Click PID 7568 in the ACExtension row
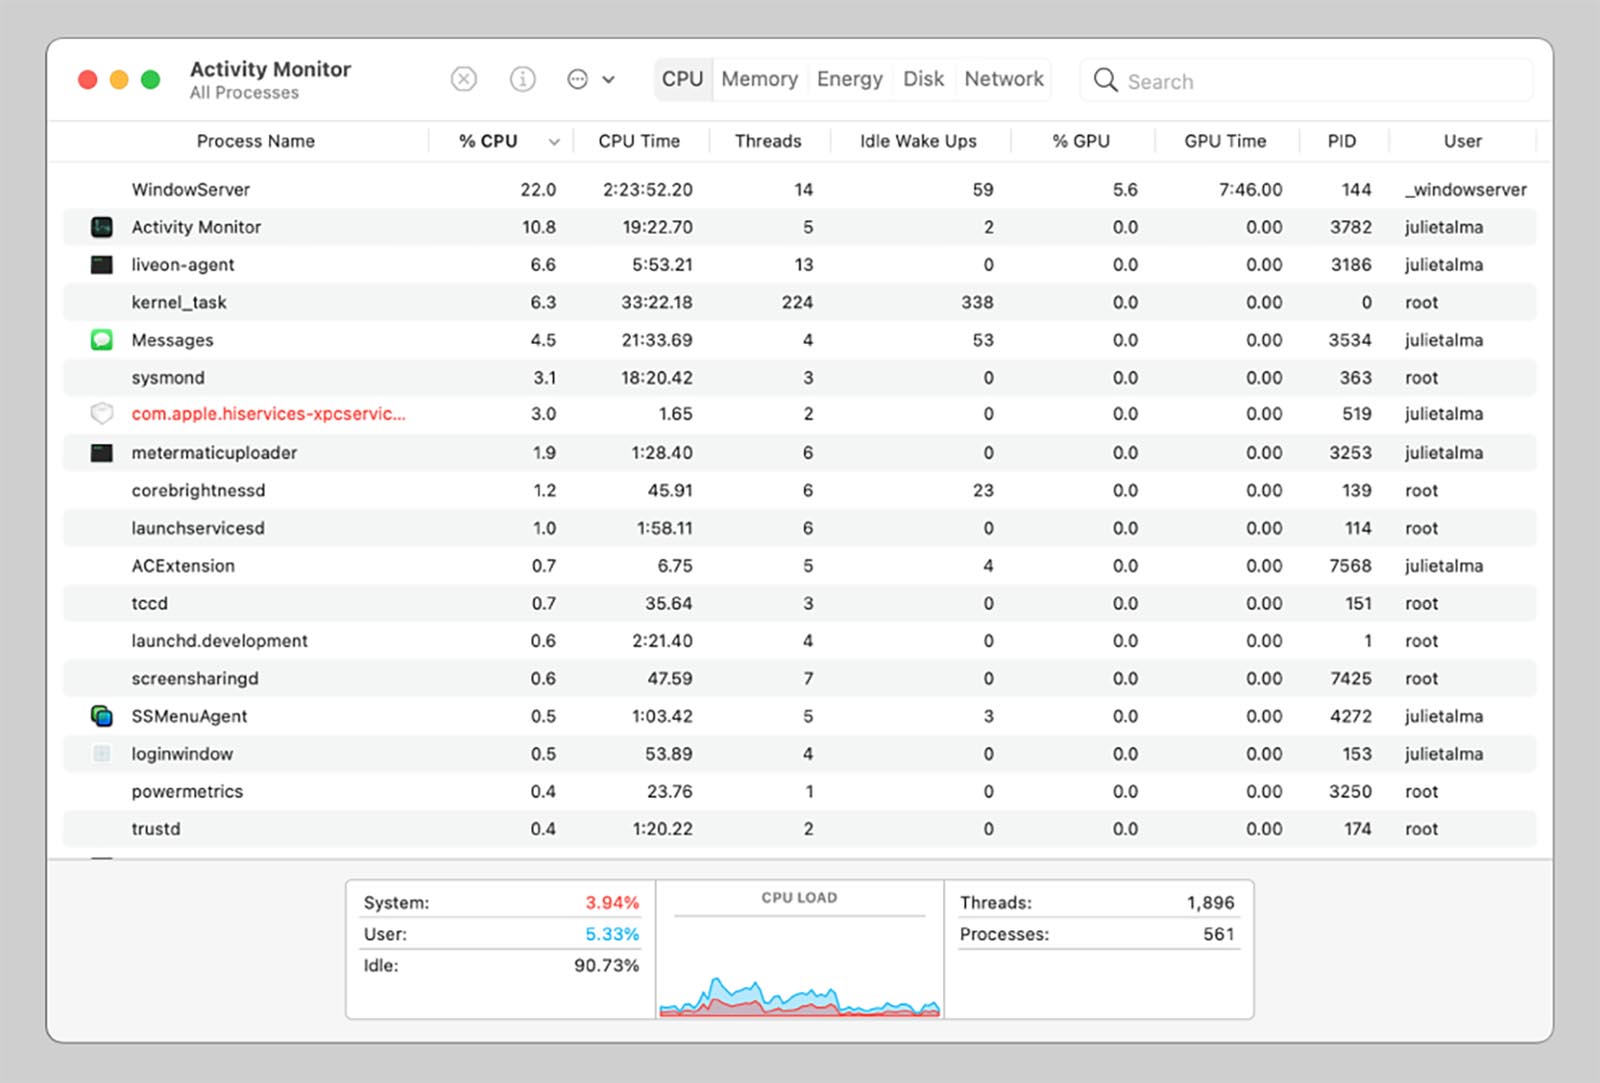This screenshot has height=1083, width=1600. 1350,566
